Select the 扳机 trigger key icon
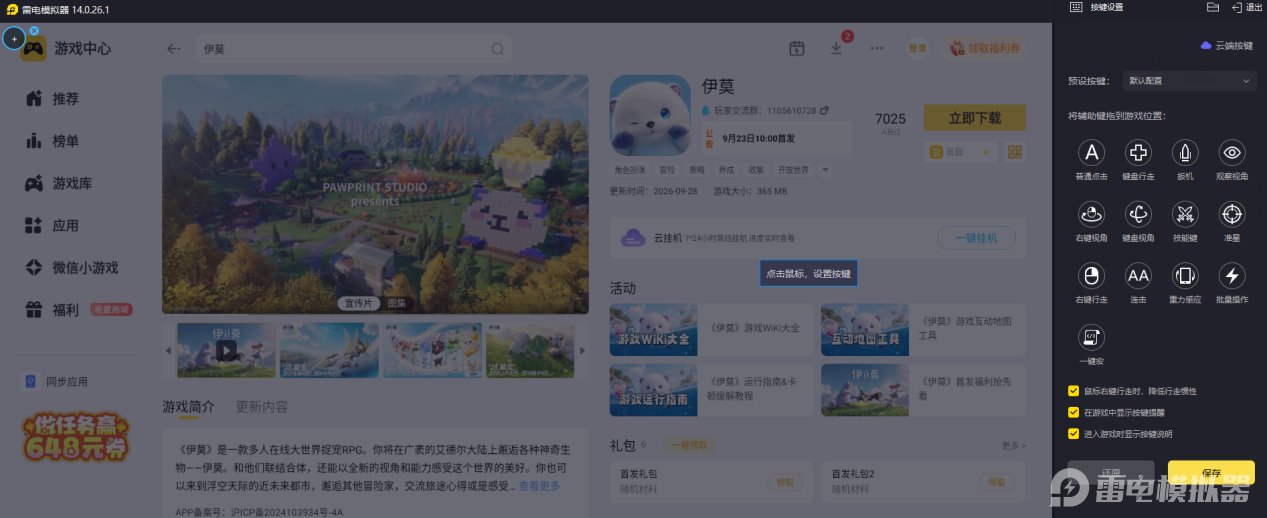Viewport: 1267px width, 518px height. (x=1185, y=153)
